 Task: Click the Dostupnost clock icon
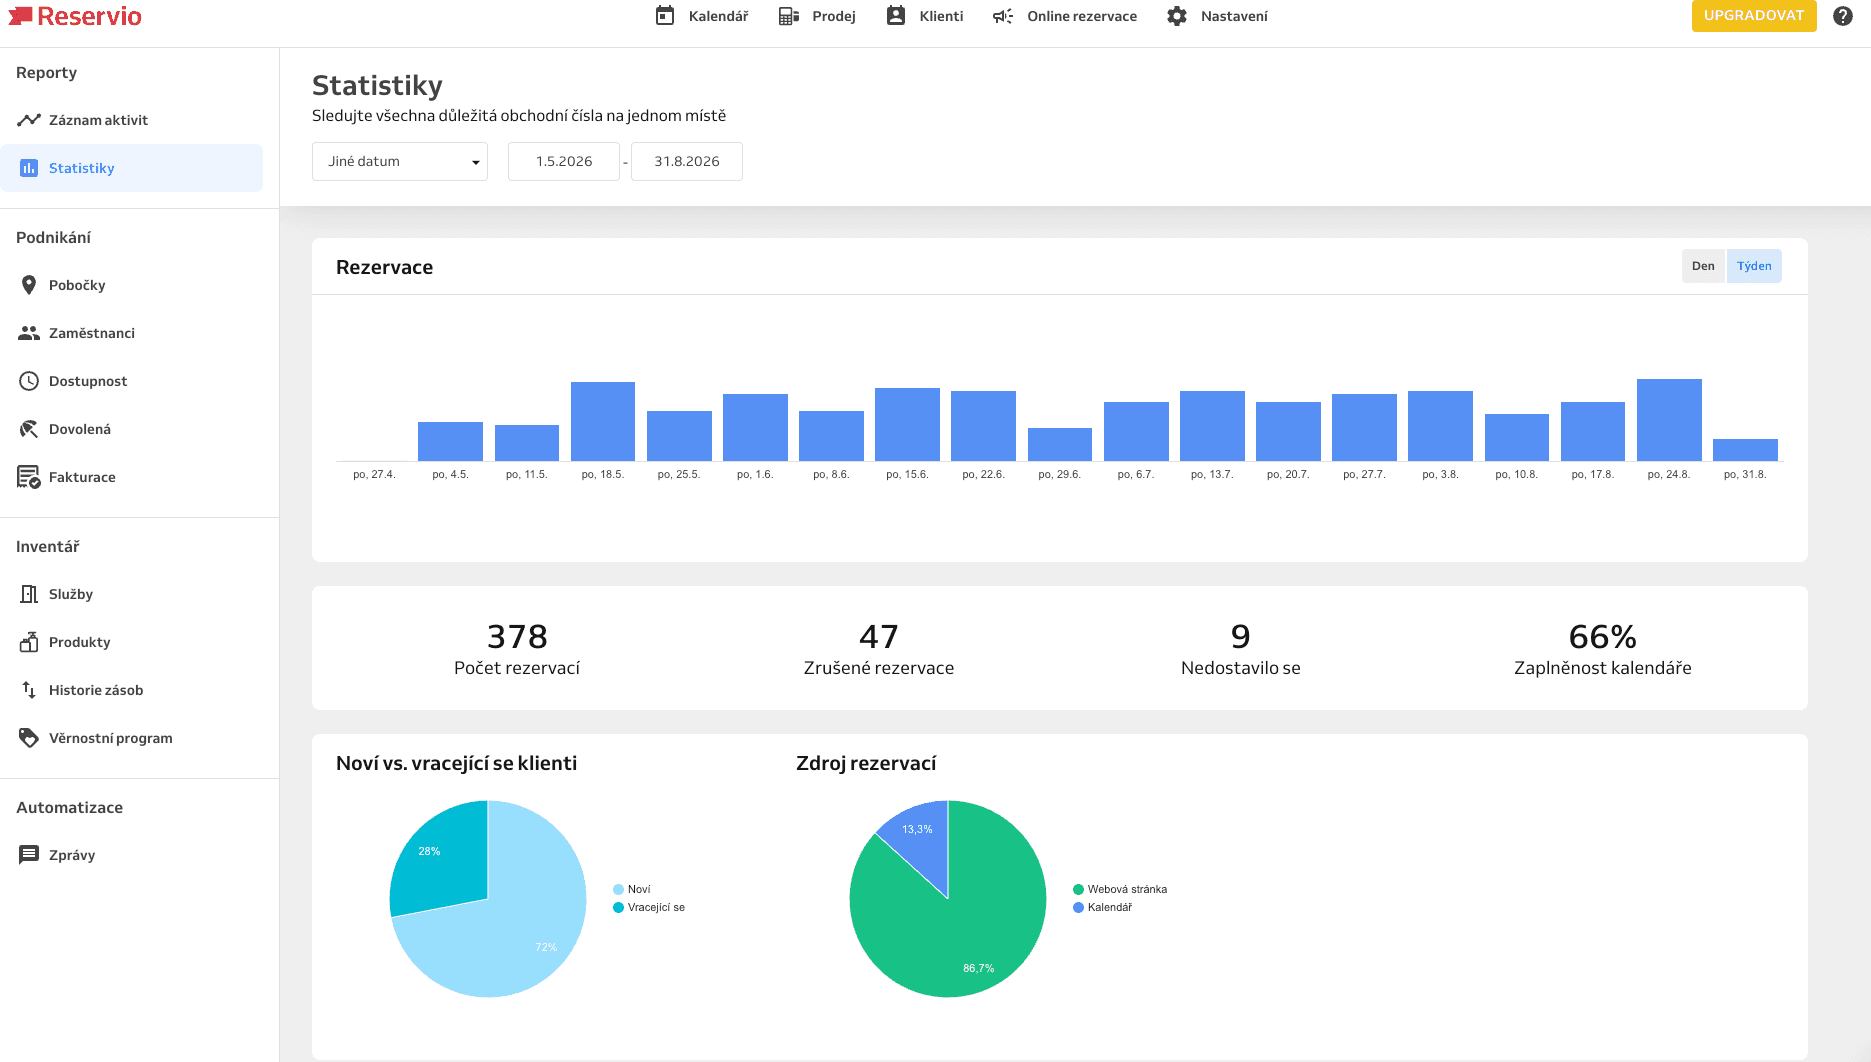point(29,381)
